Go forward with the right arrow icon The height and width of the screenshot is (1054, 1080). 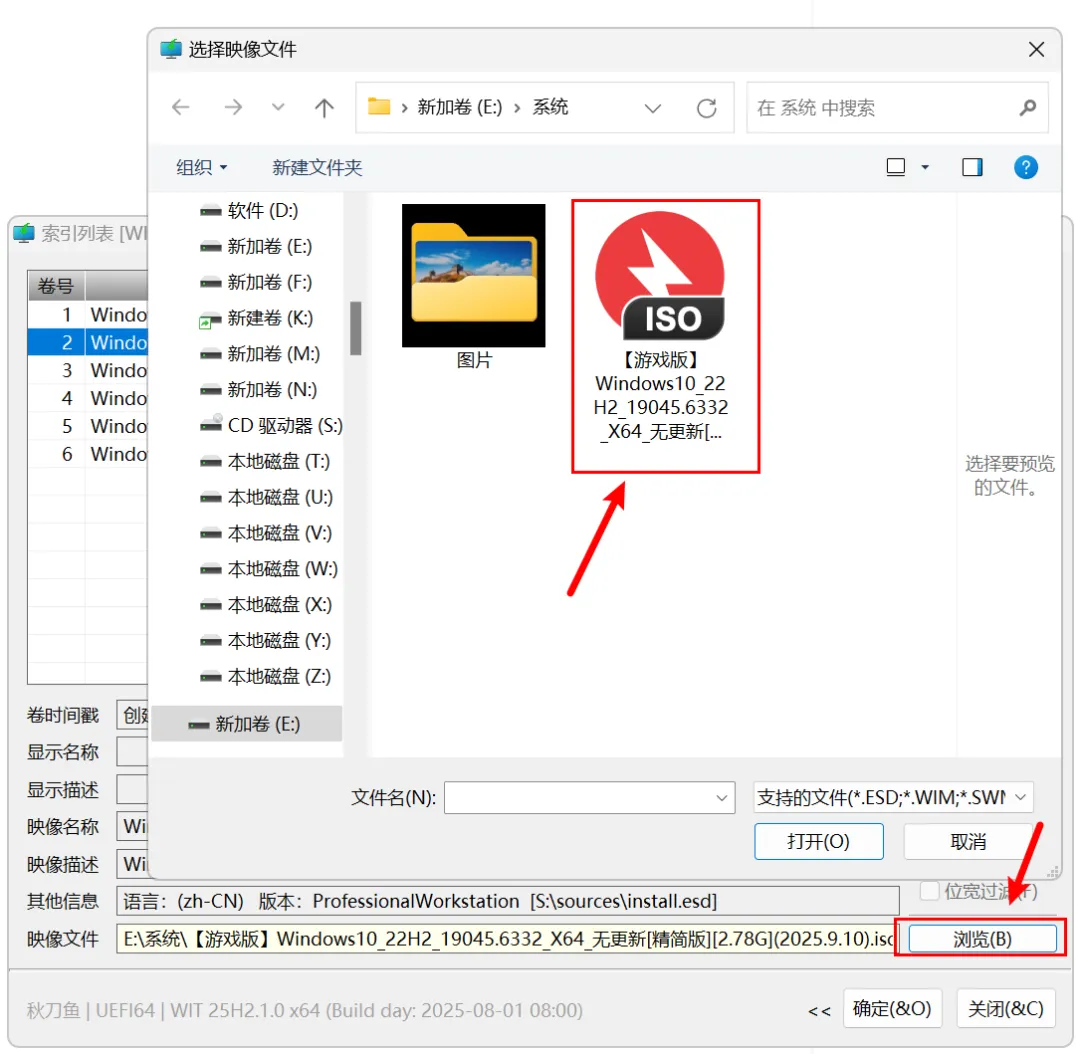[x=233, y=107]
